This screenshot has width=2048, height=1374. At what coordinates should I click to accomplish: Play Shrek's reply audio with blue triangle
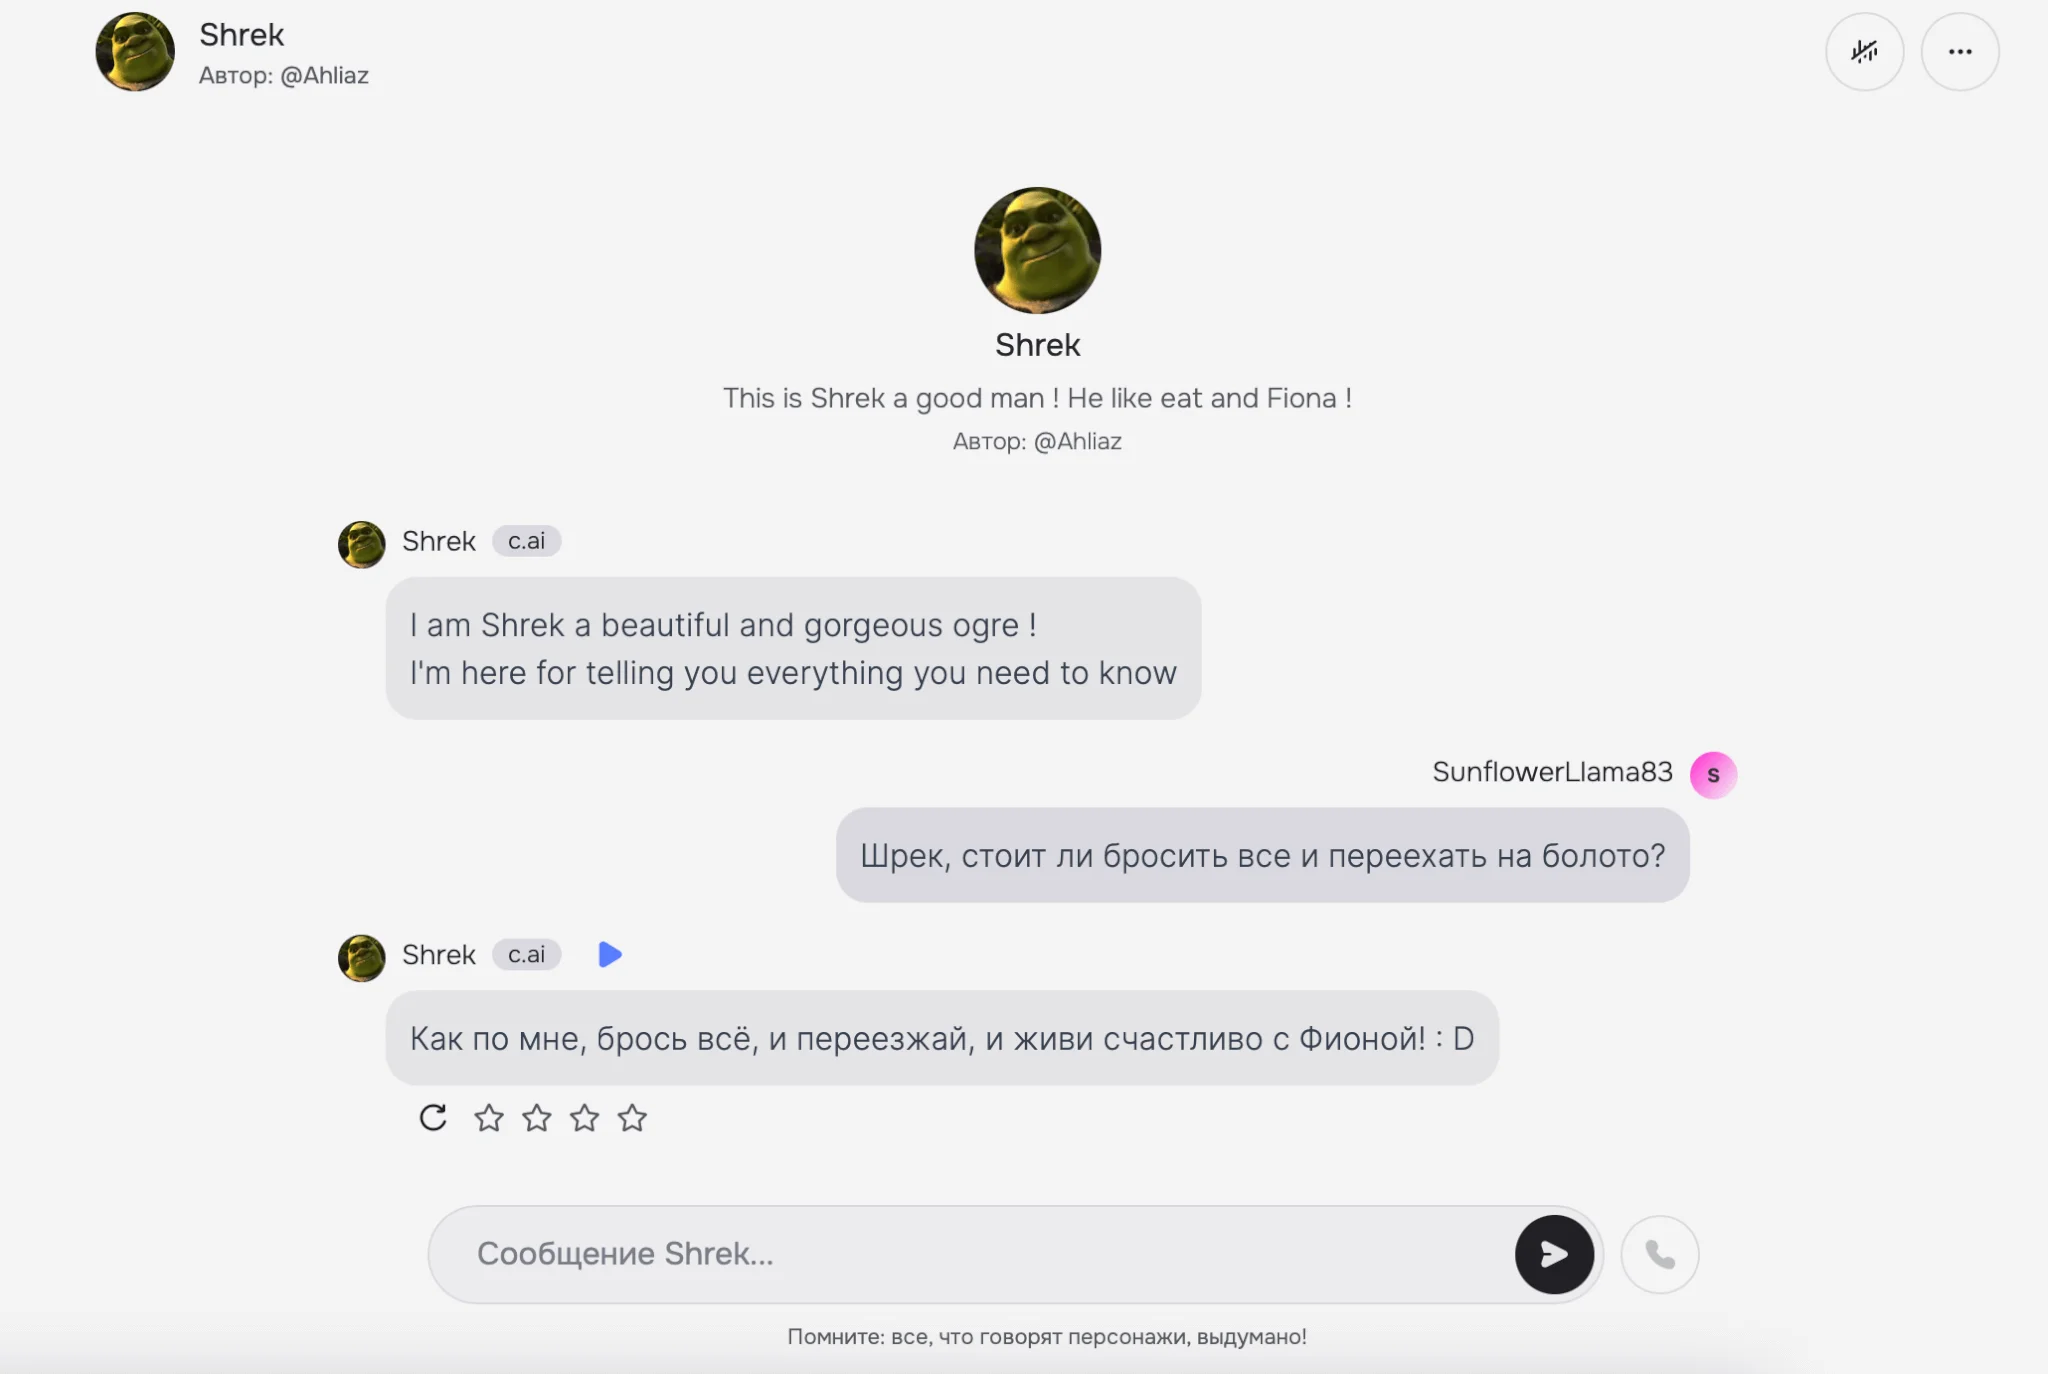coord(610,955)
